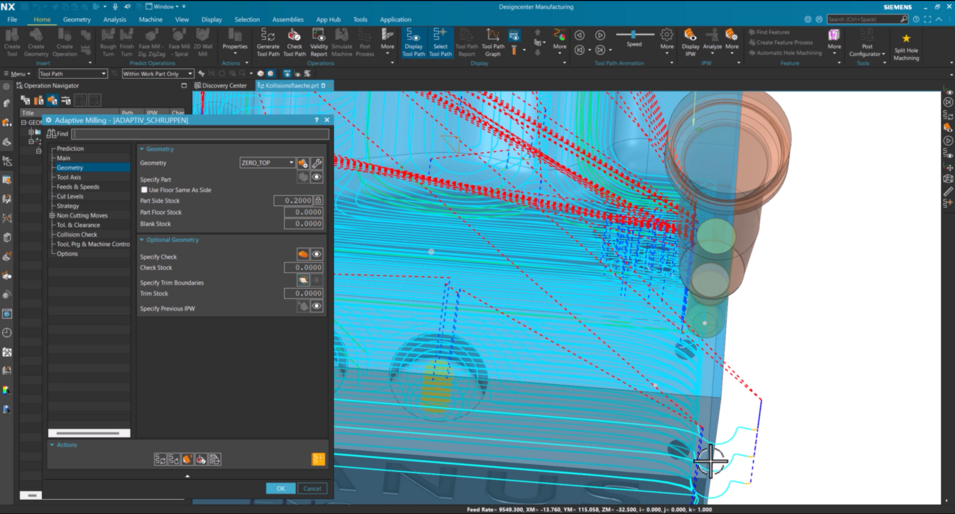The image size is (955, 514).
Task: Play tool path animation backward
Action: [x=579, y=35]
